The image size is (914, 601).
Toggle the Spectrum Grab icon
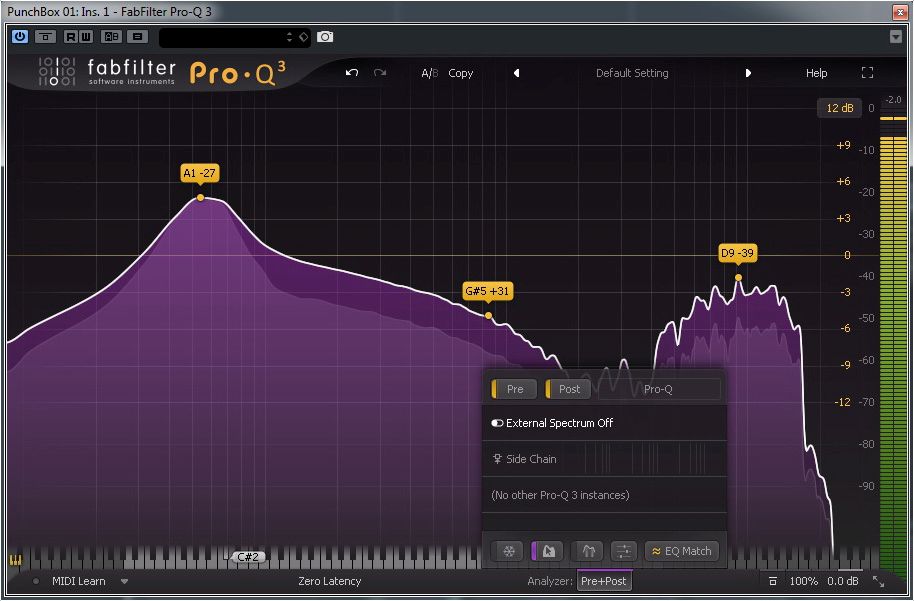pyautogui.click(x=548, y=551)
